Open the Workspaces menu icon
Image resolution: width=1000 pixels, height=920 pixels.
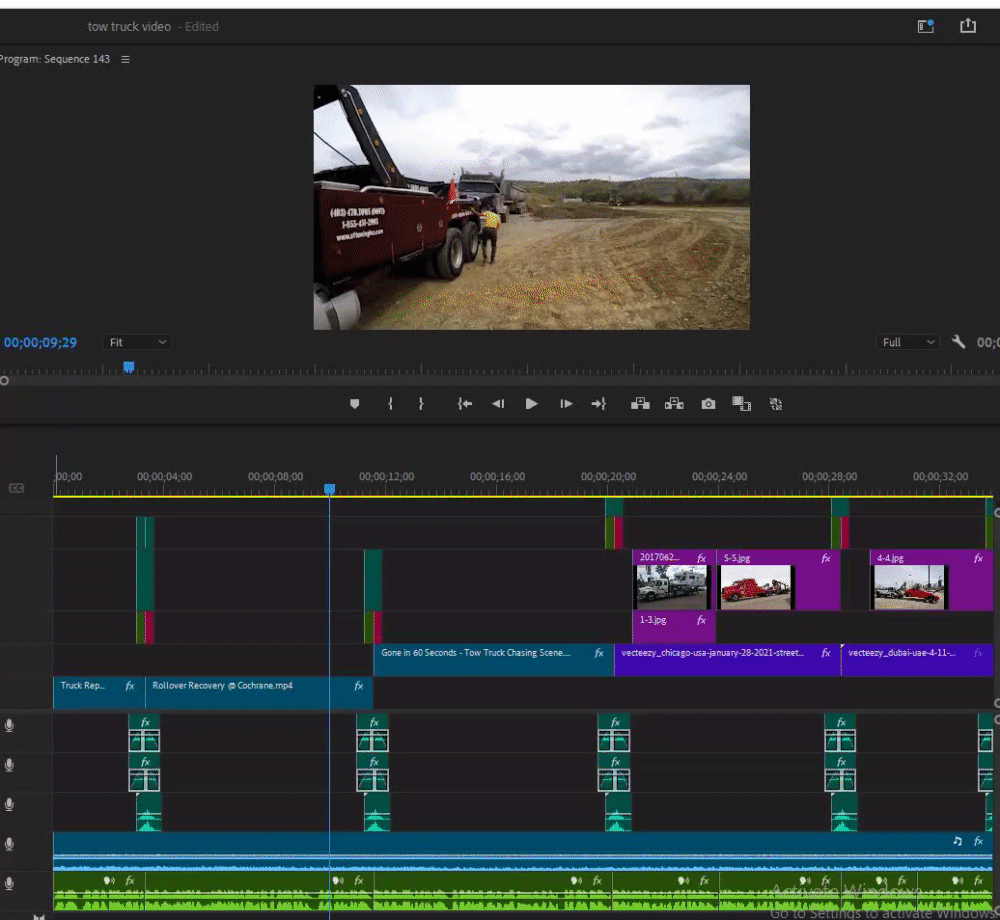point(925,27)
